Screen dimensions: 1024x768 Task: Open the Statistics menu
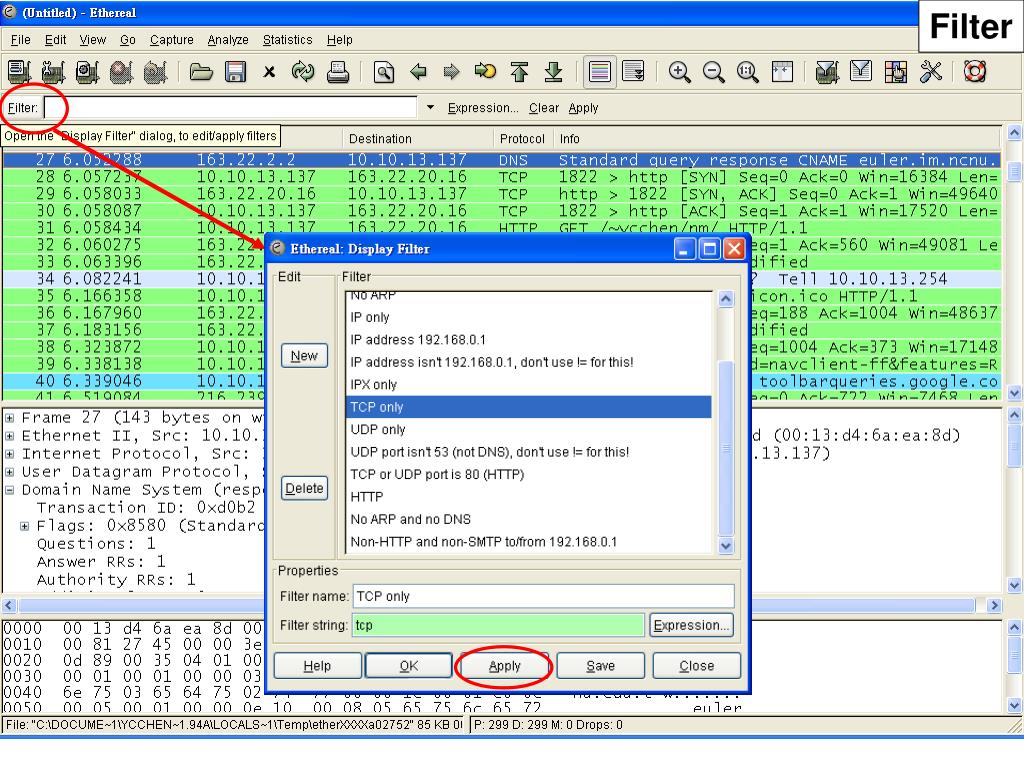coord(287,40)
